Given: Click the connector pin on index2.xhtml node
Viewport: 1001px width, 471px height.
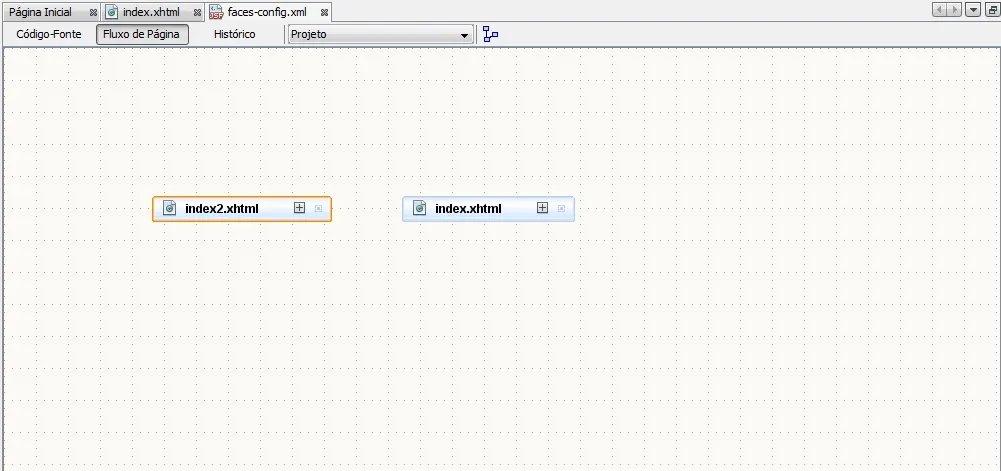Looking at the screenshot, I should pos(319,208).
